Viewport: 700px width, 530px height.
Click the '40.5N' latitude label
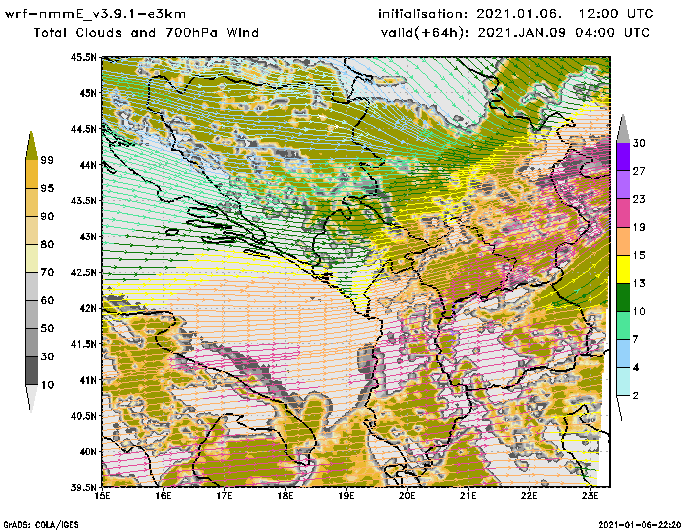point(83,416)
